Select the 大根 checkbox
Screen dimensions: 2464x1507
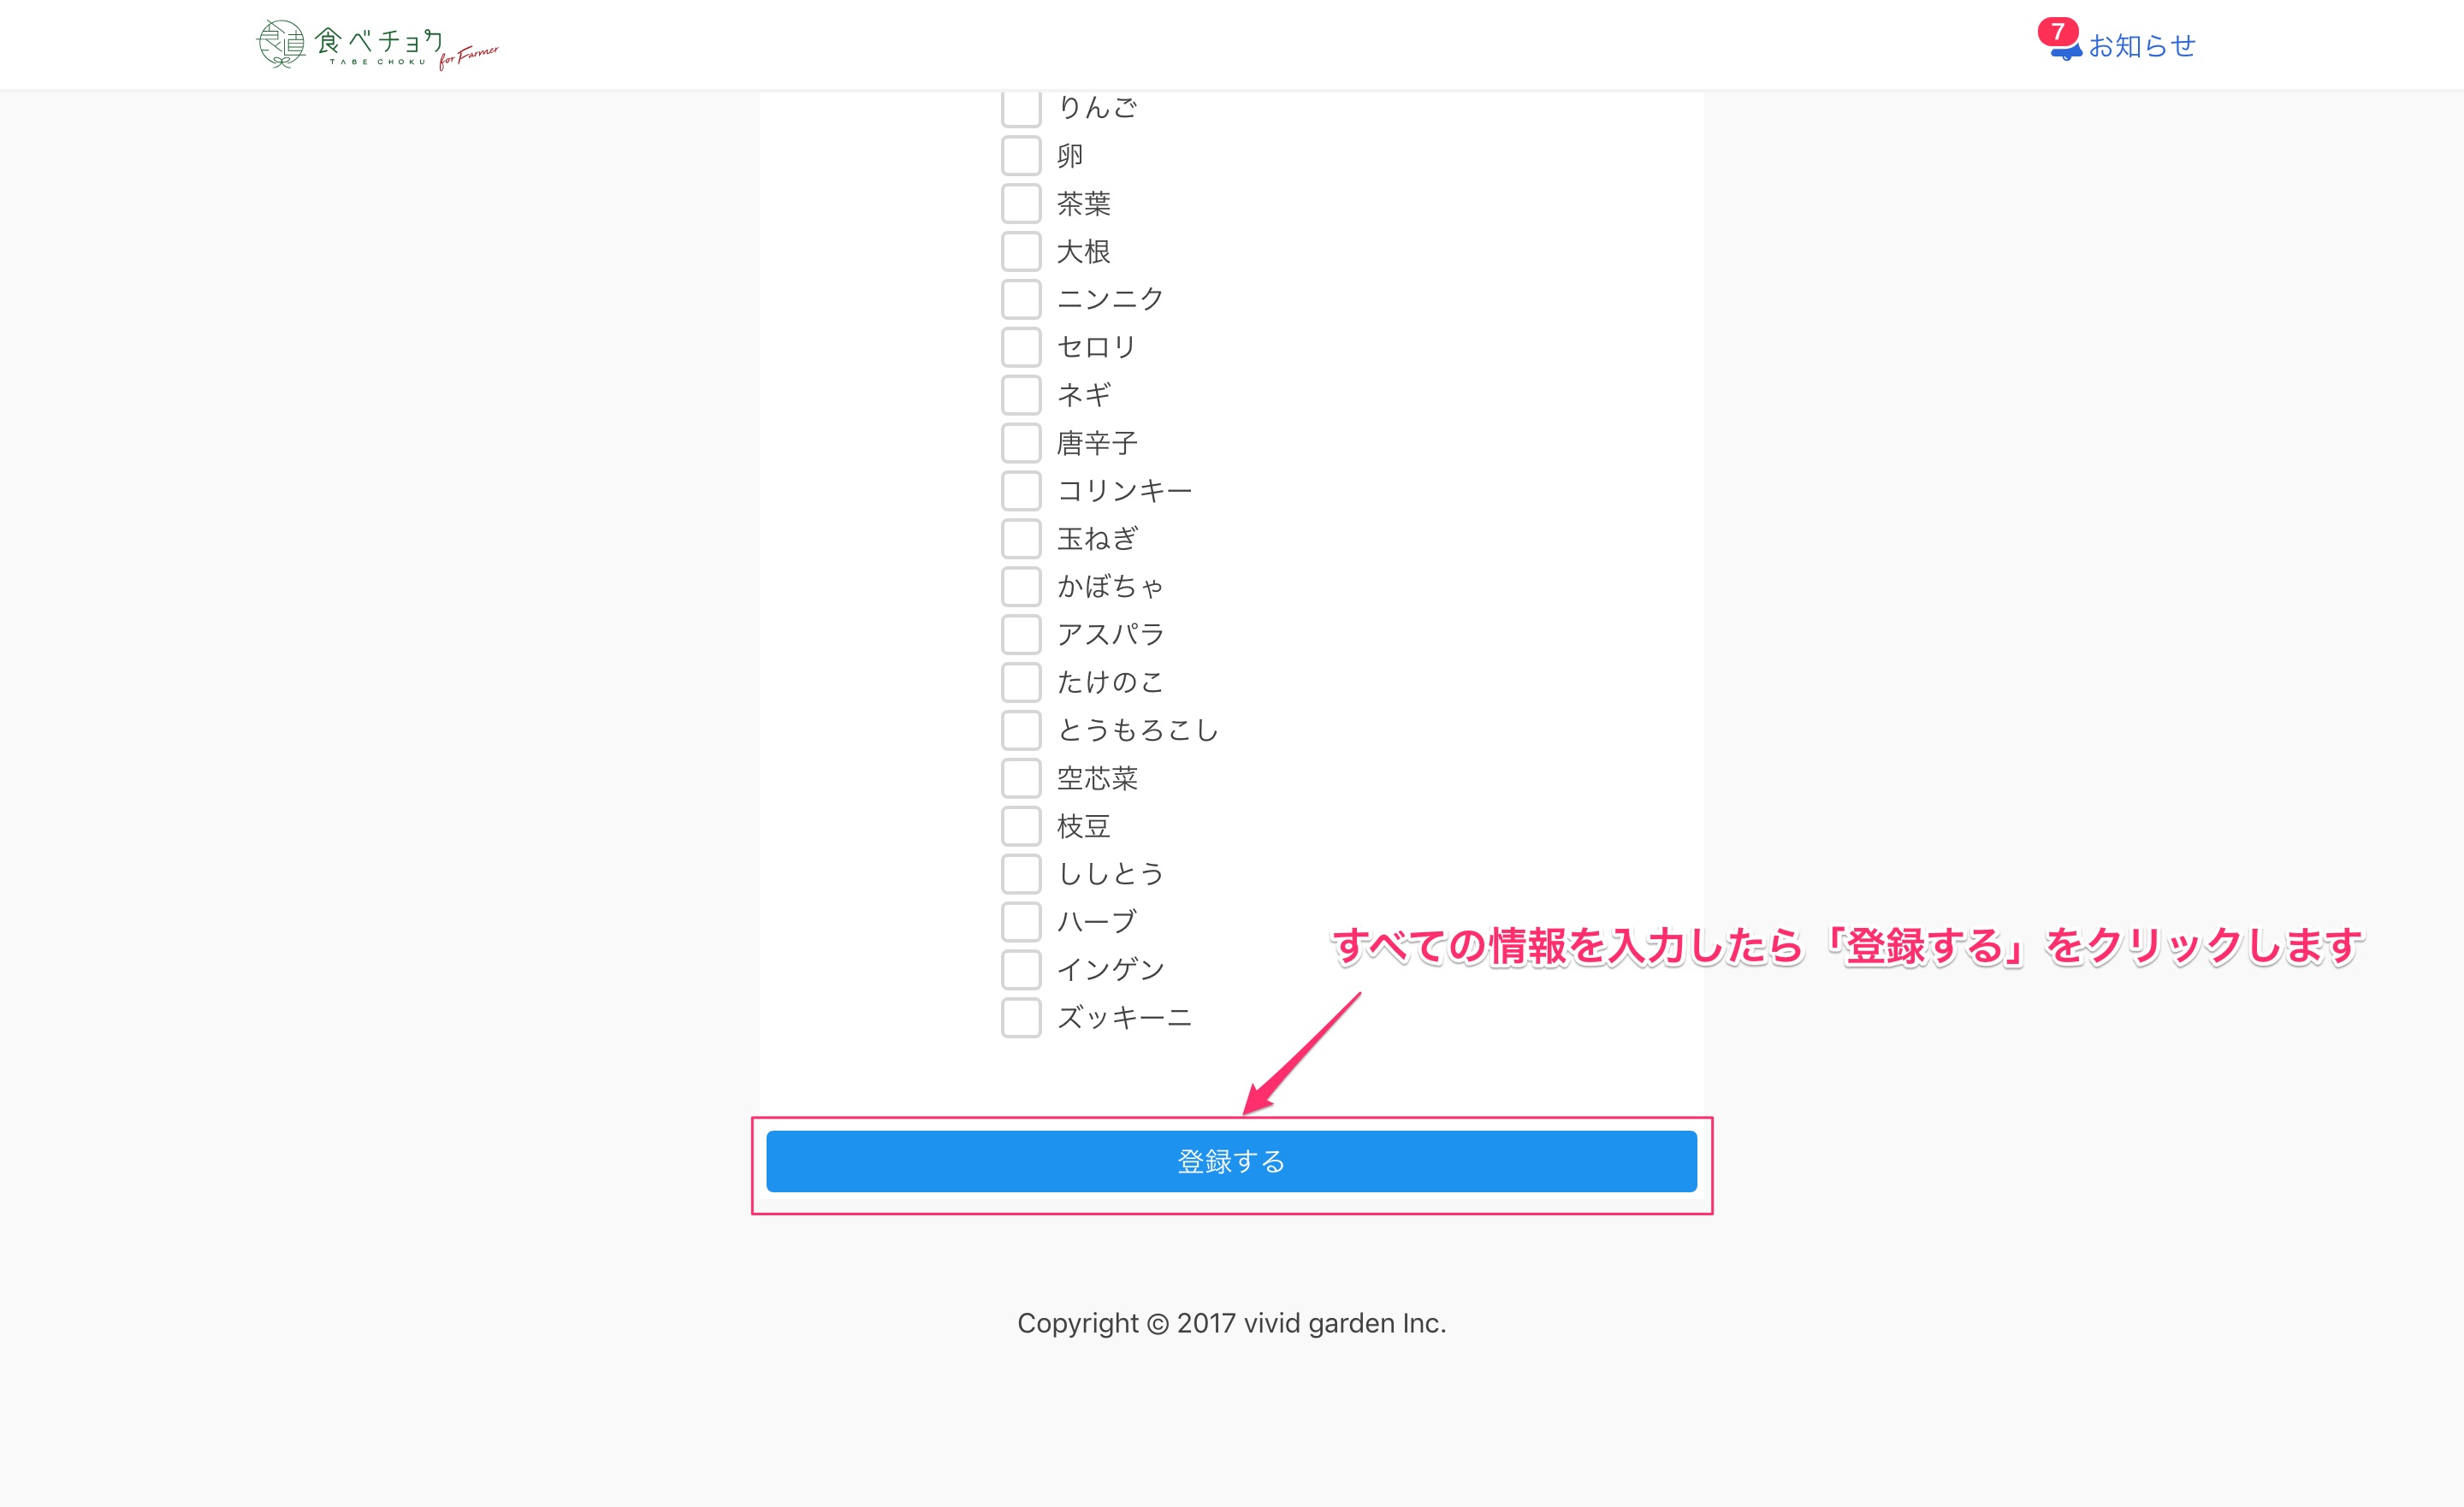point(1021,251)
